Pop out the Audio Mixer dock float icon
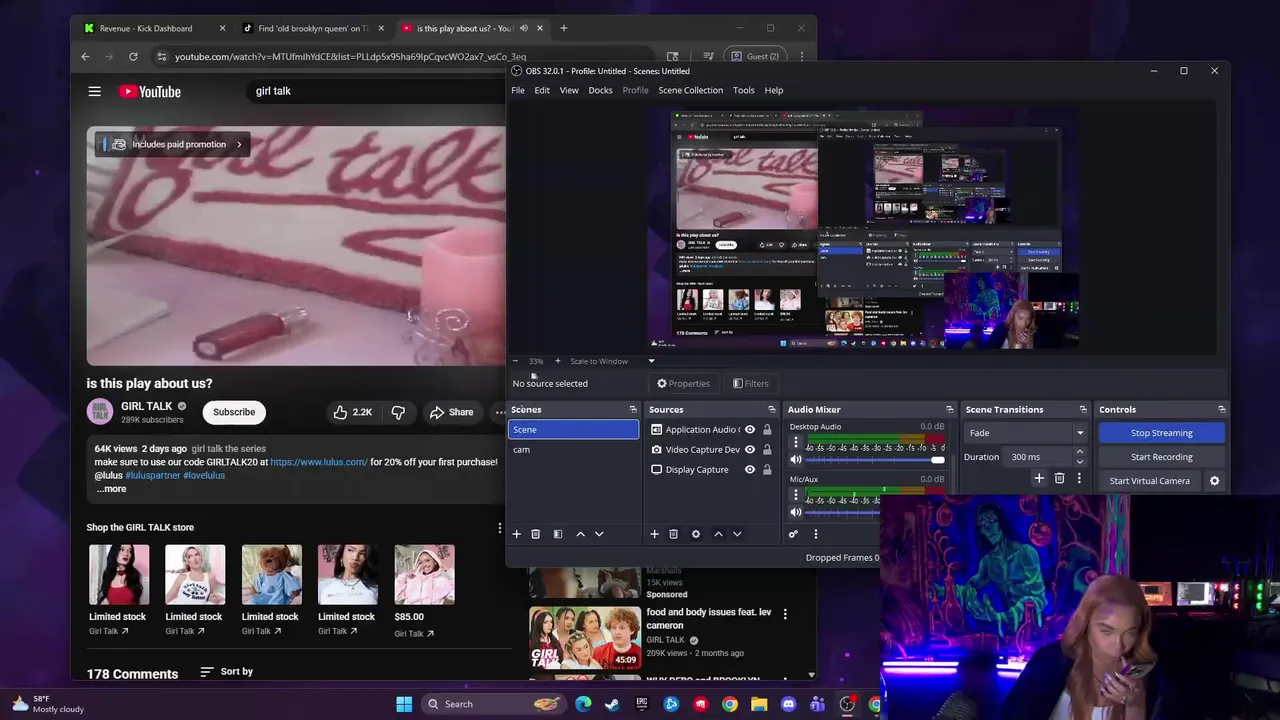Viewport: 1280px width, 720px height. (950, 409)
